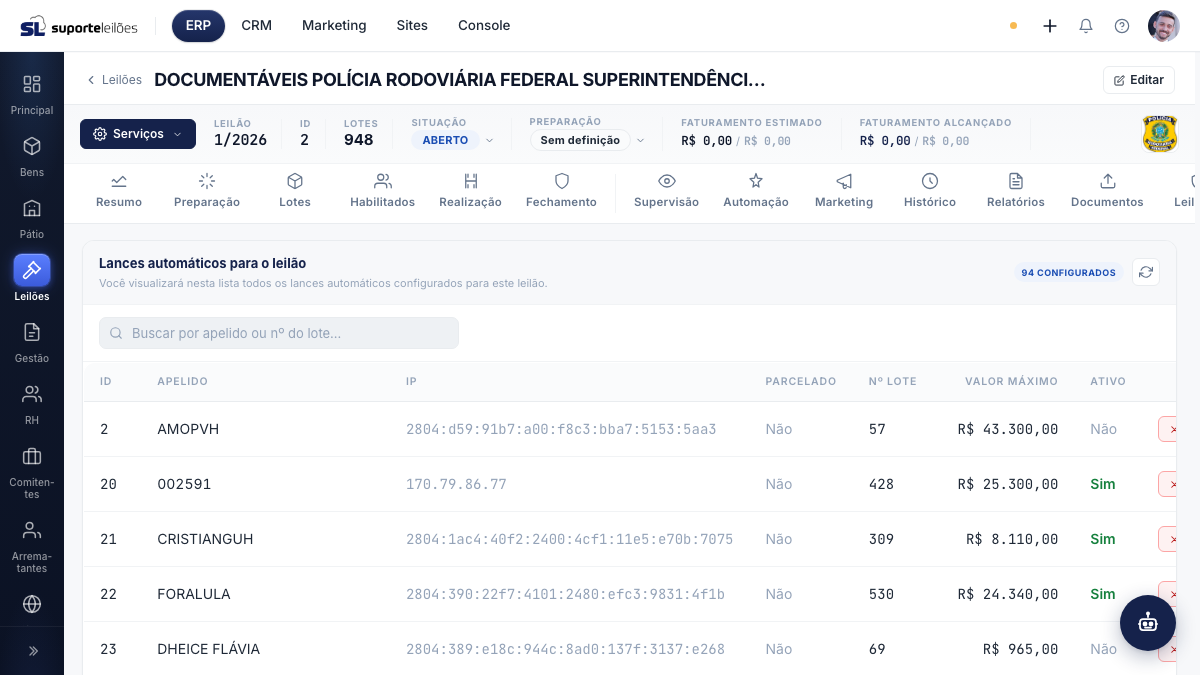Click the 94 CONFIGURADOS badge
This screenshot has height=675, width=1200.
(1069, 272)
